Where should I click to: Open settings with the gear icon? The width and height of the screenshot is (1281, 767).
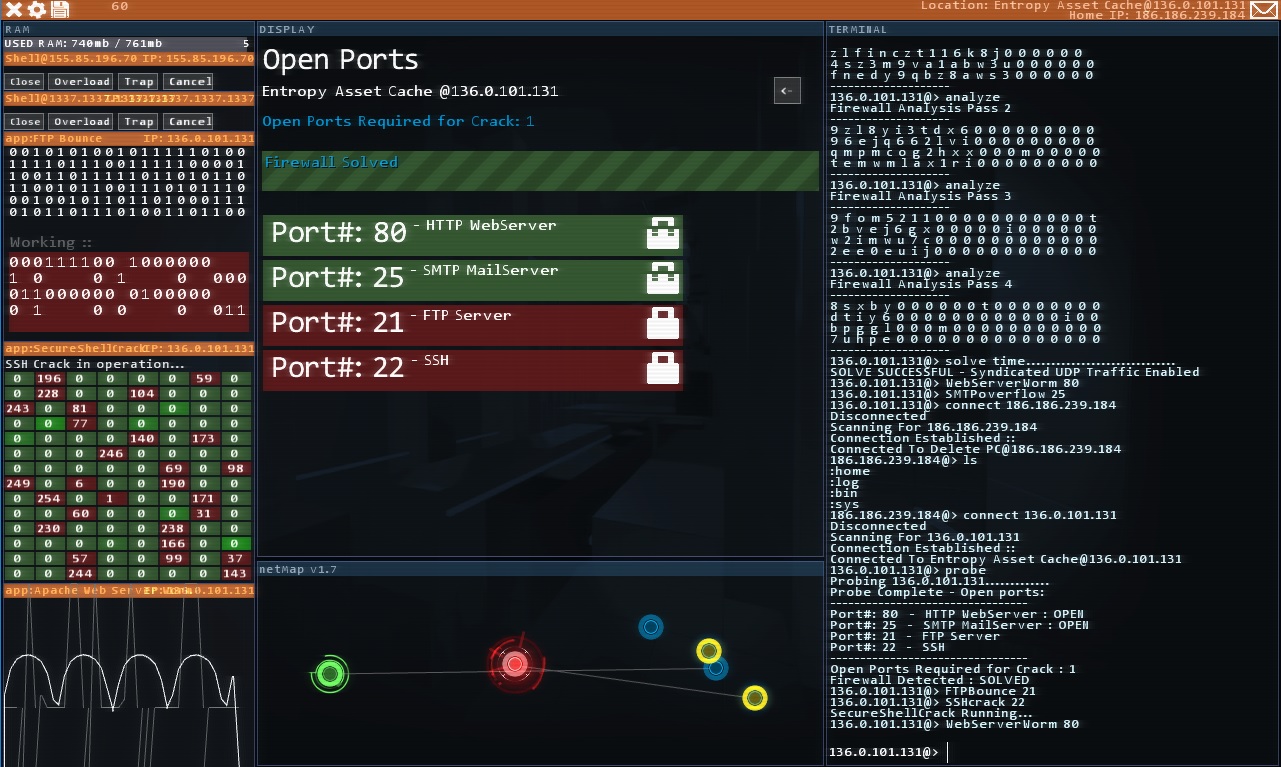tap(36, 9)
